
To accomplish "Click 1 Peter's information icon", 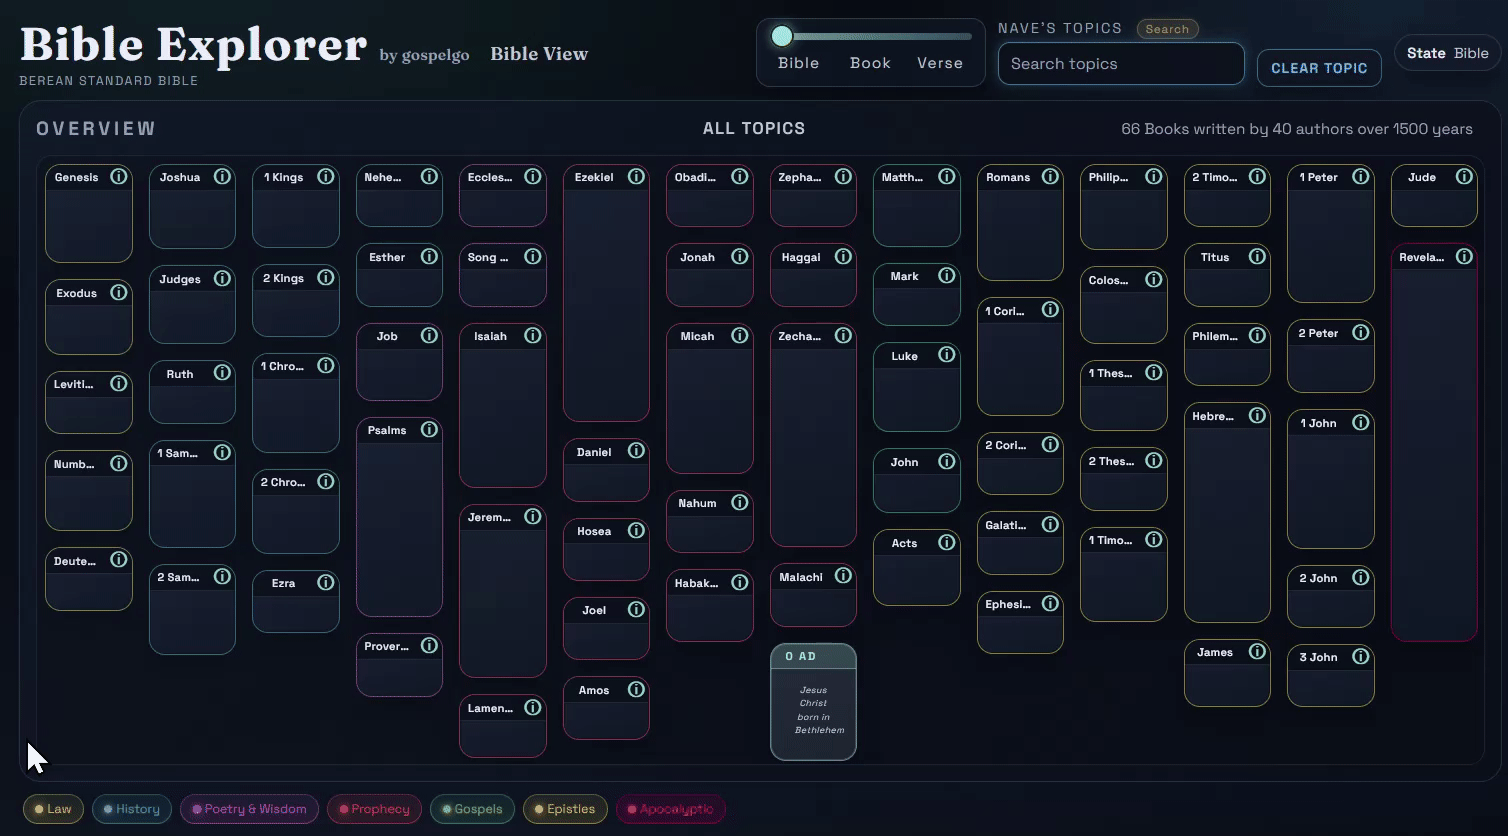I will point(1360,176).
